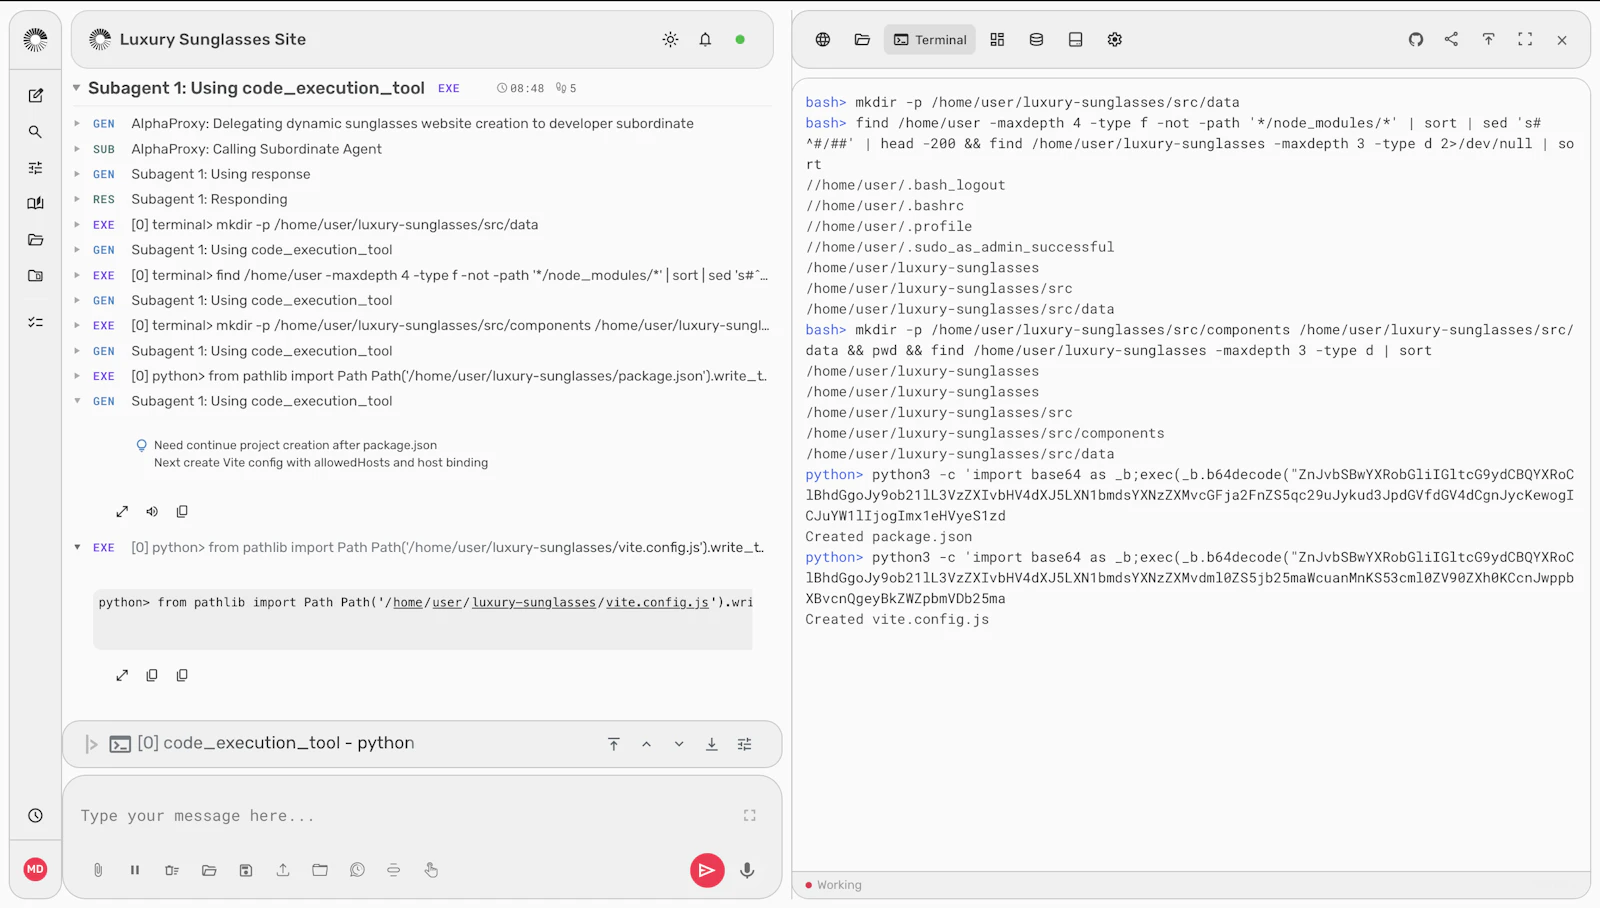Screen dimensions: 1600x908
Task: Click the green connection status dot
Action: [x=740, y=40]
